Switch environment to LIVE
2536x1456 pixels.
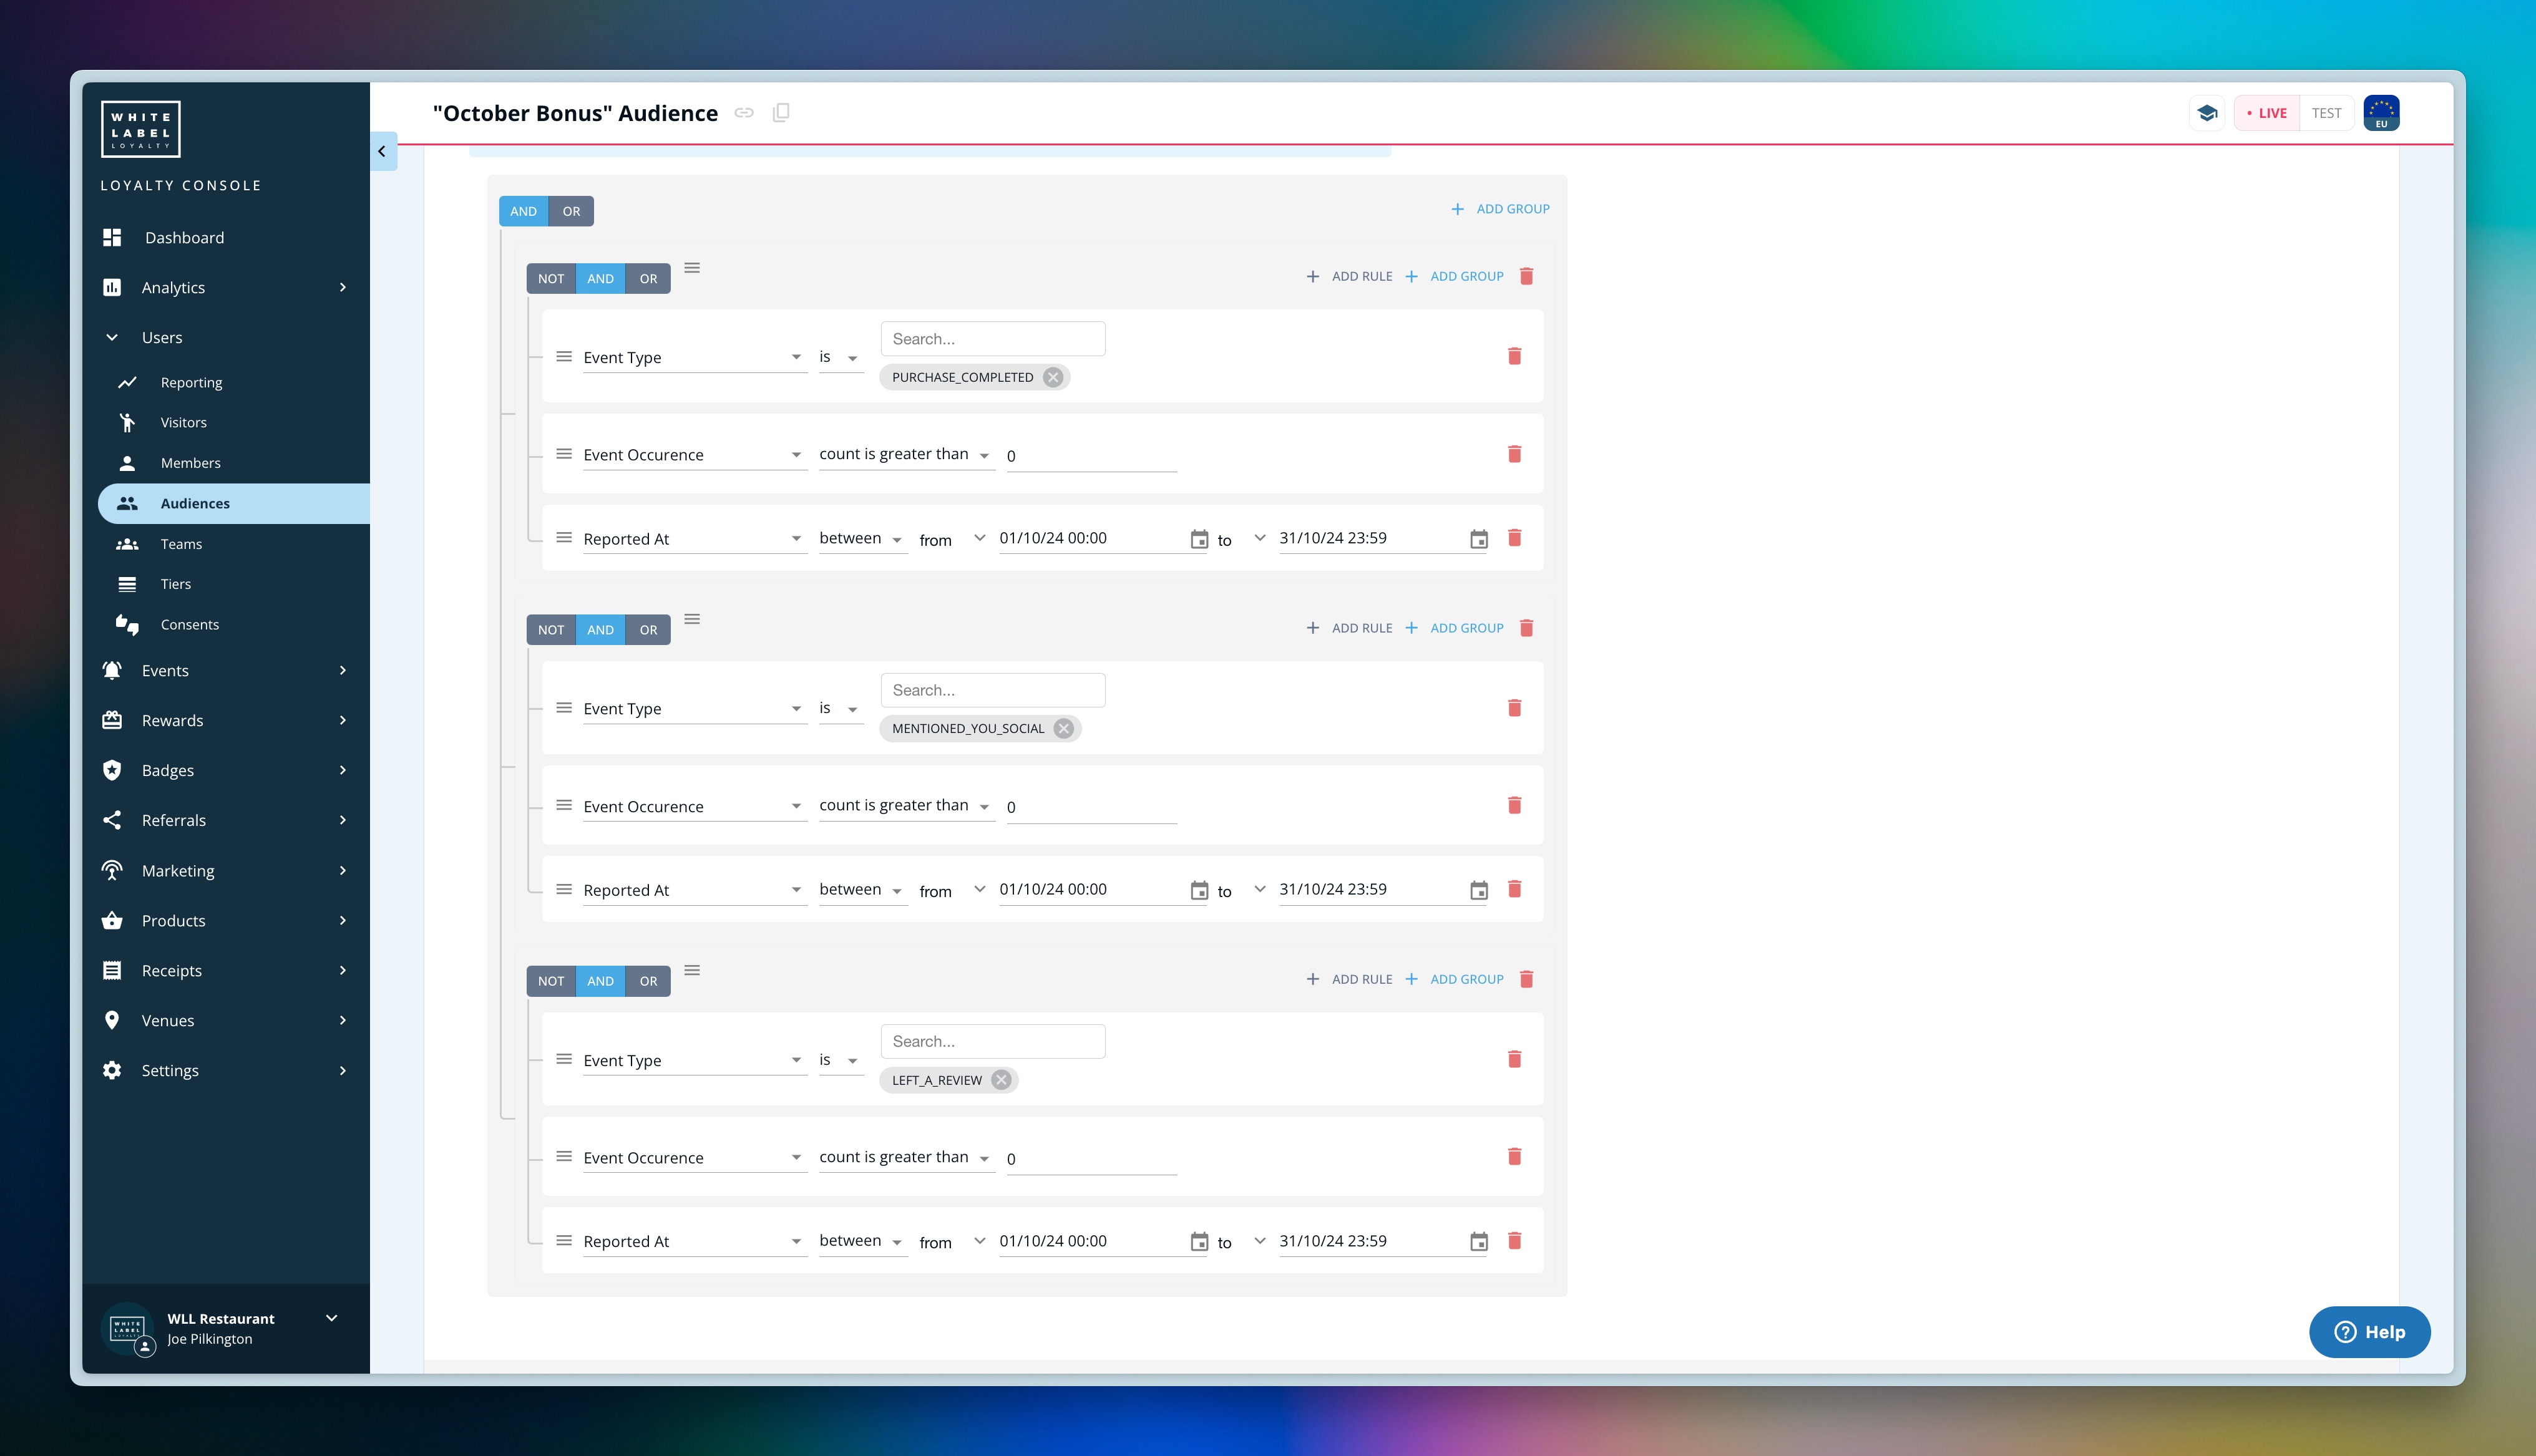[x=2266, y=113]
